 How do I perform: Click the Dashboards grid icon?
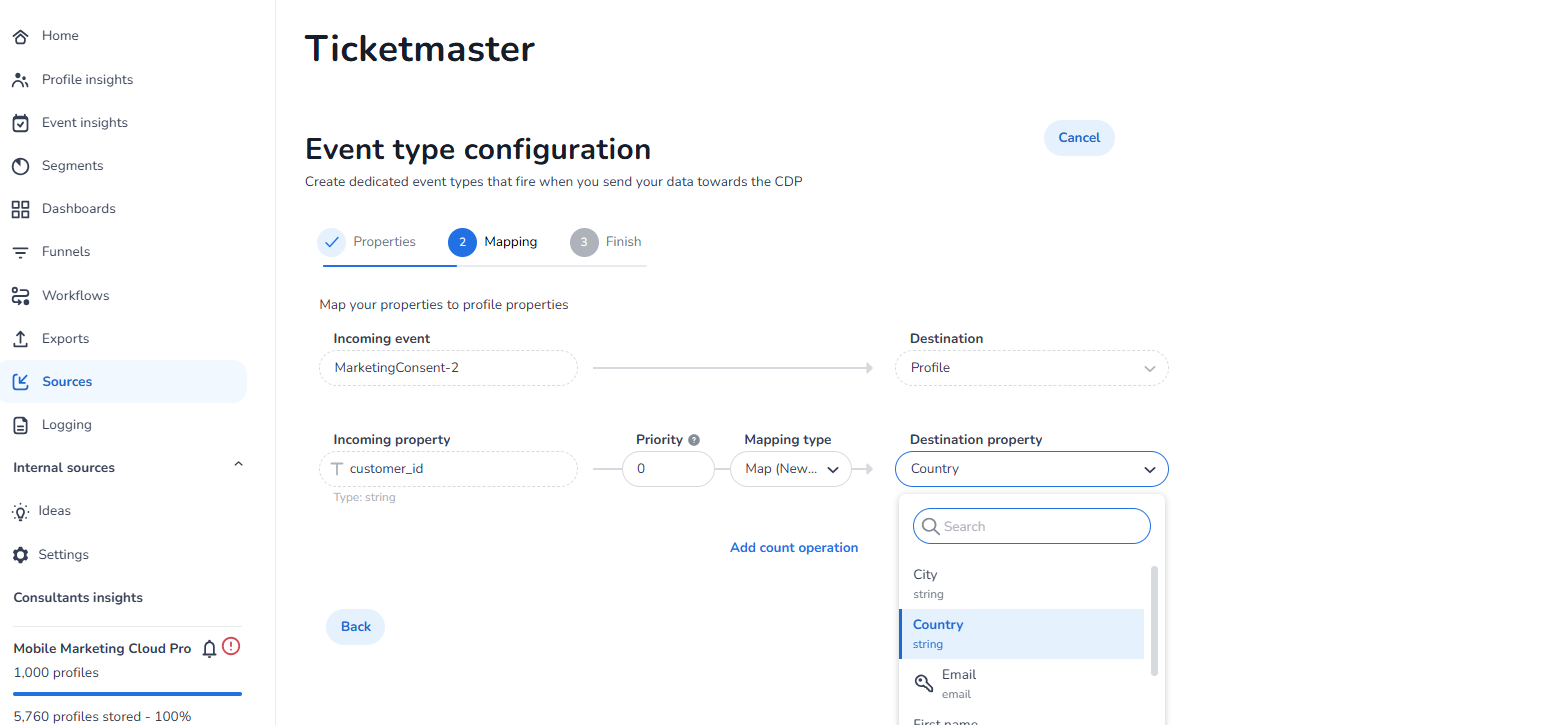(20, 209)
